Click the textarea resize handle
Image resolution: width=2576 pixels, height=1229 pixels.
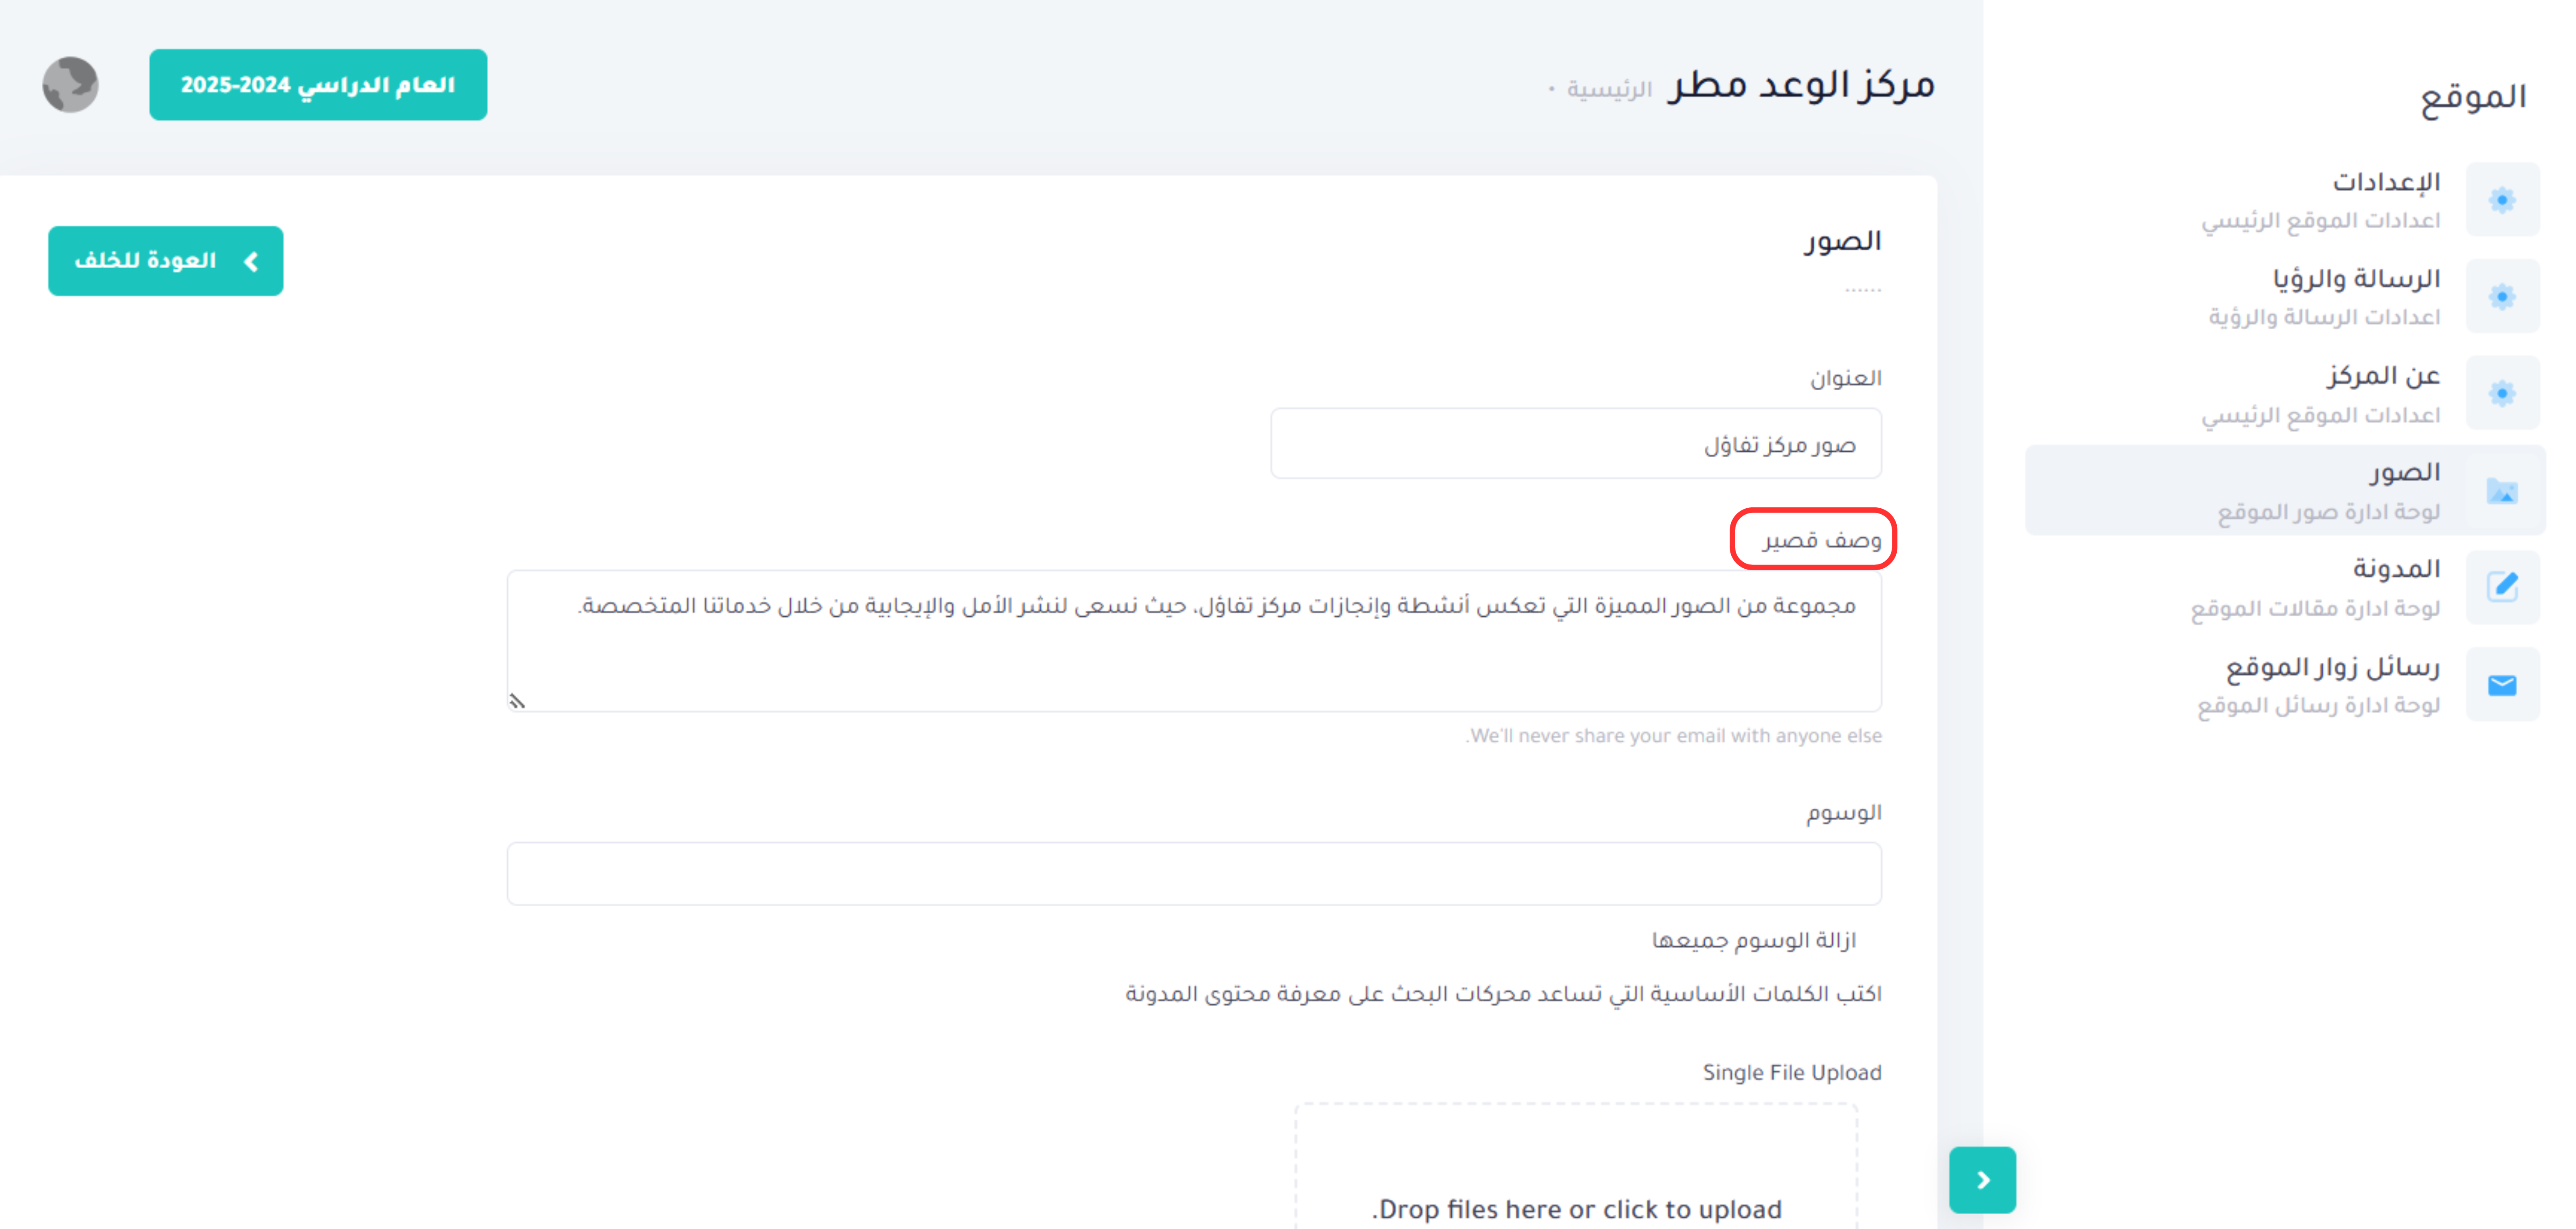point(517,701)
